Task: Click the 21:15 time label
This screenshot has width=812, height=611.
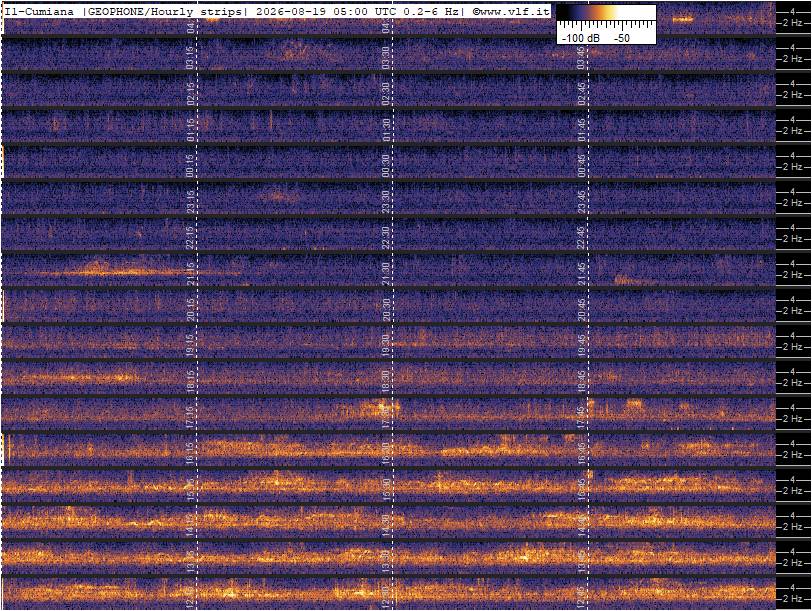Action: coord(190,274)
